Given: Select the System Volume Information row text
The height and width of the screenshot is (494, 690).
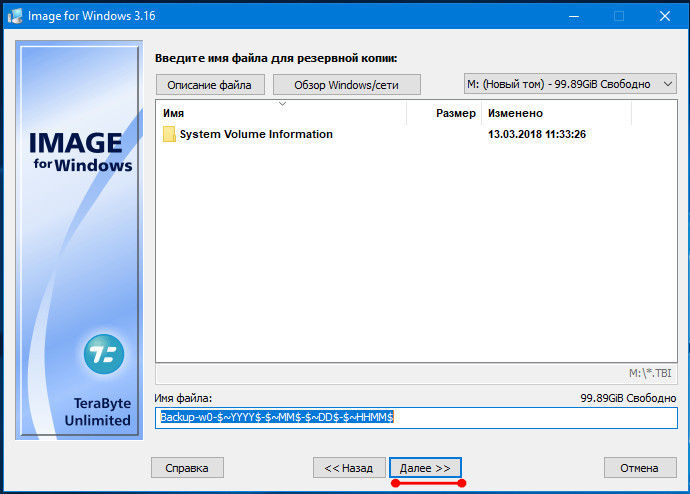Looking at the screenshot, I should [x=256, y=134].
